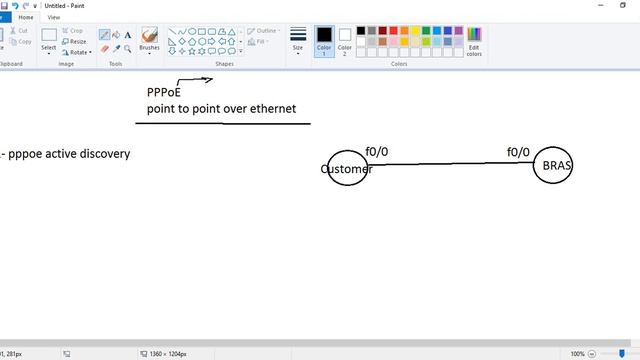Activate the Color 1 foreground selector
This screenshot has height=360, width=640.
[324, 41]
